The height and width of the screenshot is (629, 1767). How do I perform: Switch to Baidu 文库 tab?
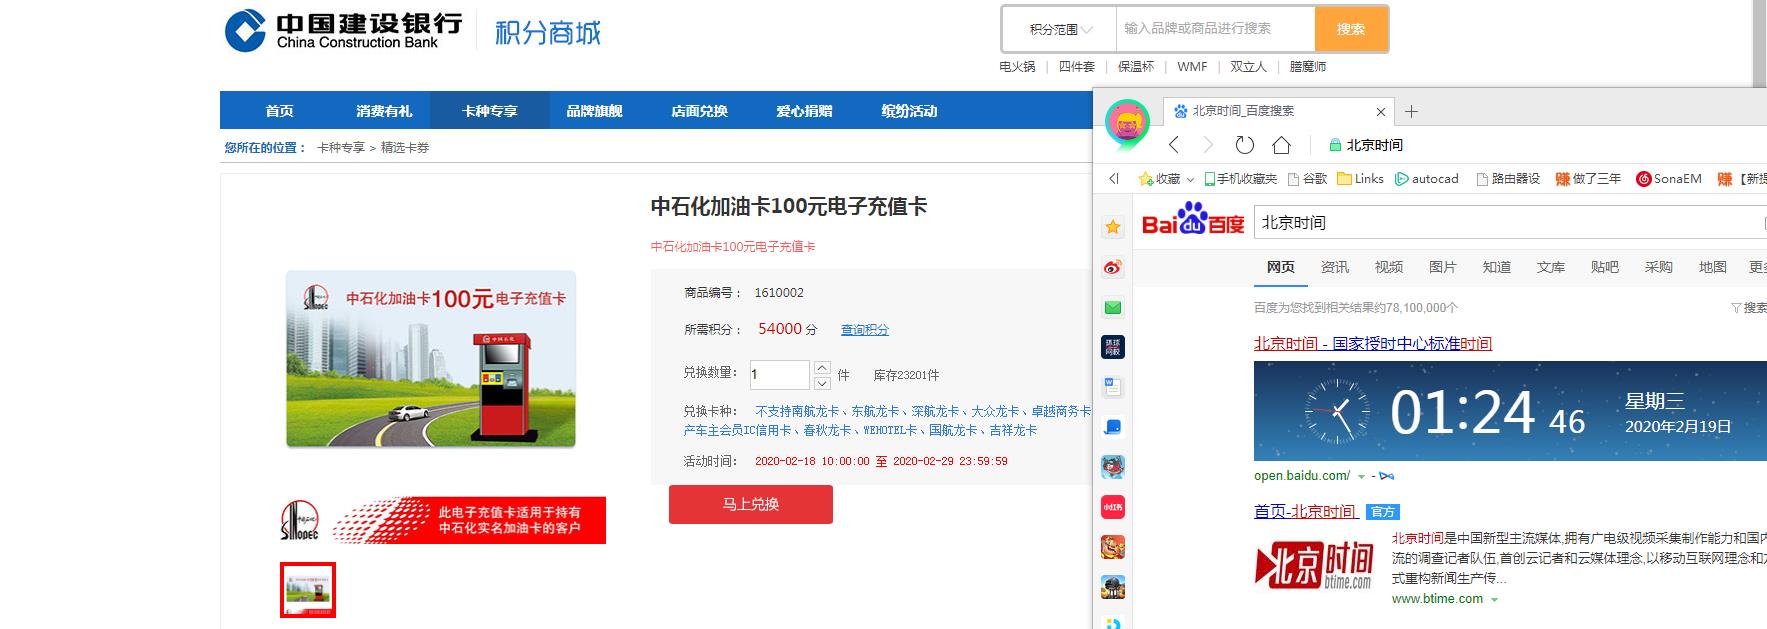(1551, 267)
